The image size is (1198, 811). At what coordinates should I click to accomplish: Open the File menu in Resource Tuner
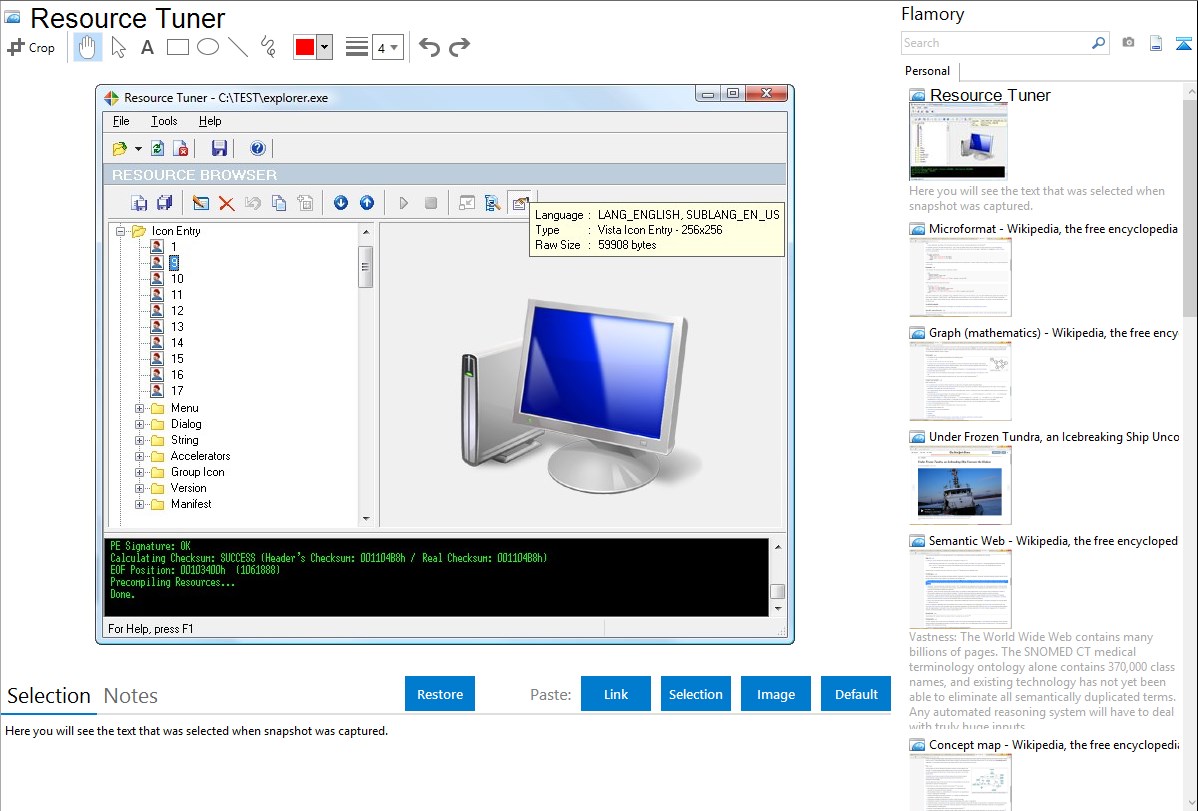coord(121,121)
